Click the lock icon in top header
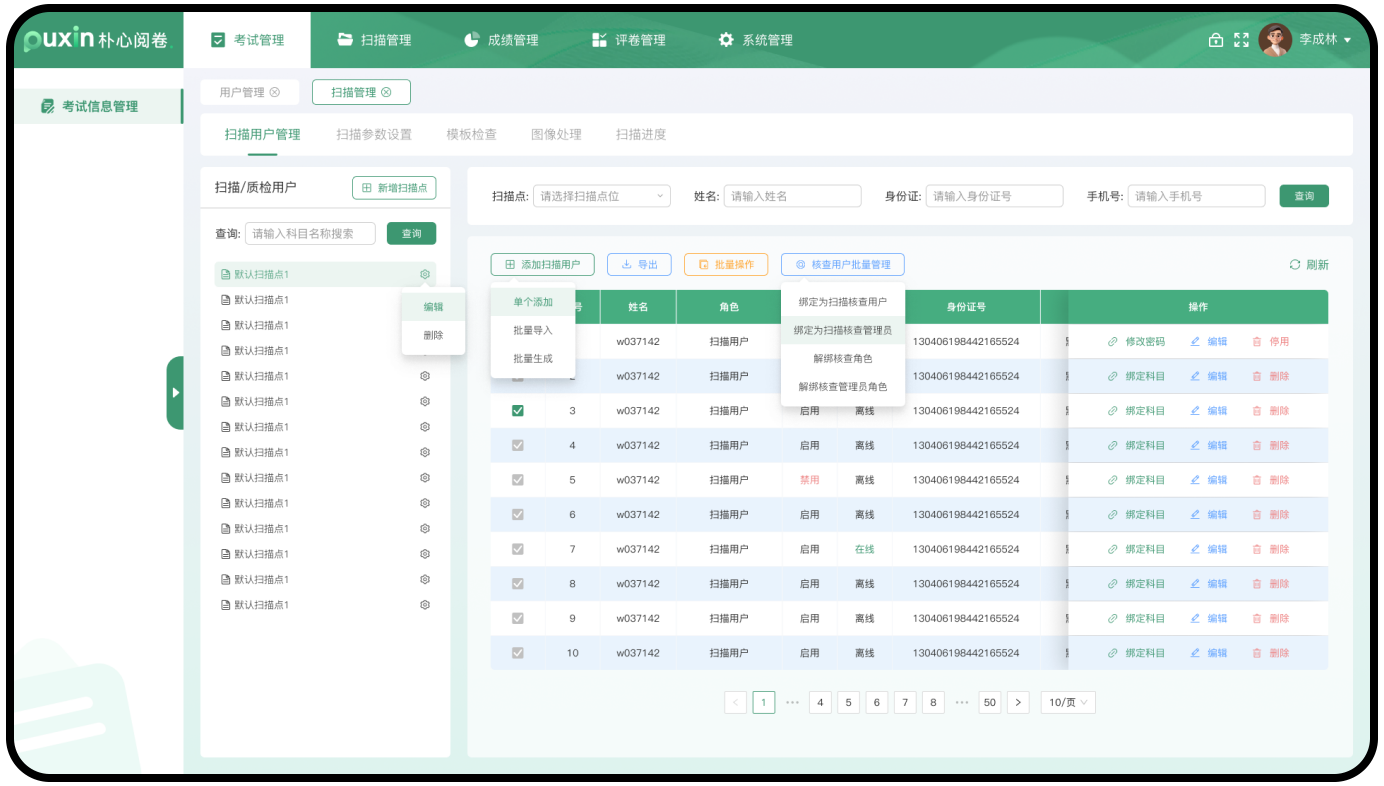This screenshot has width=1384, height=786. coord(1215,40)
